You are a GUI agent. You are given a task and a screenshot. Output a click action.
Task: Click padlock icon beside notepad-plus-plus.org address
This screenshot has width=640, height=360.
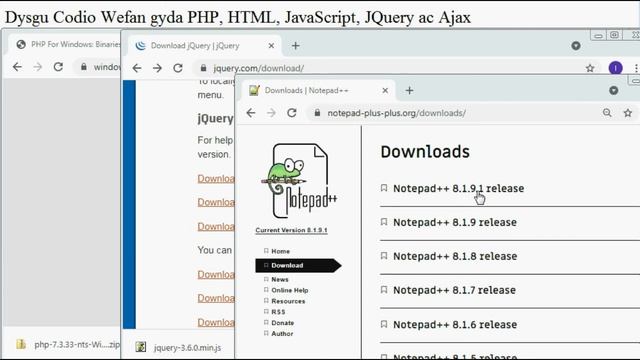(317, 113)
